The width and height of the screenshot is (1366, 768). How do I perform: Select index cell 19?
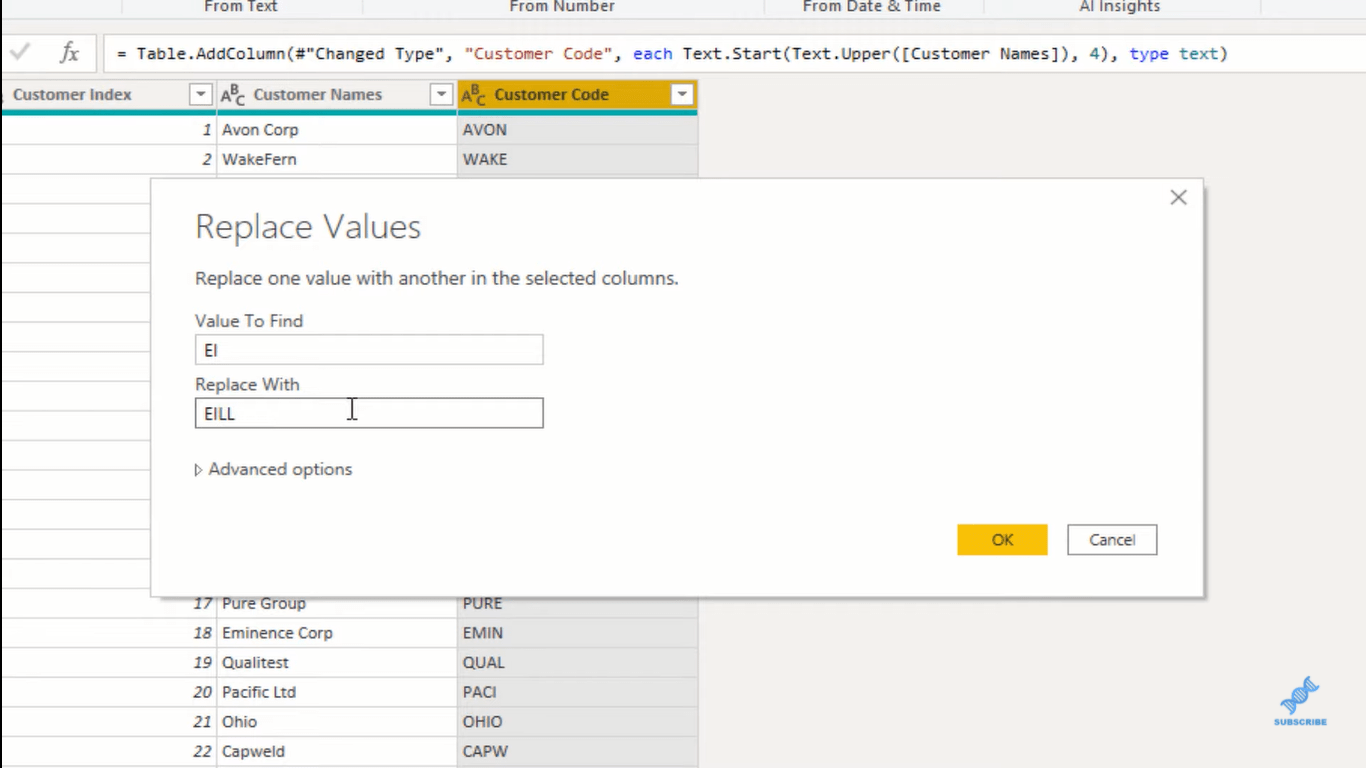pos(108,662)
